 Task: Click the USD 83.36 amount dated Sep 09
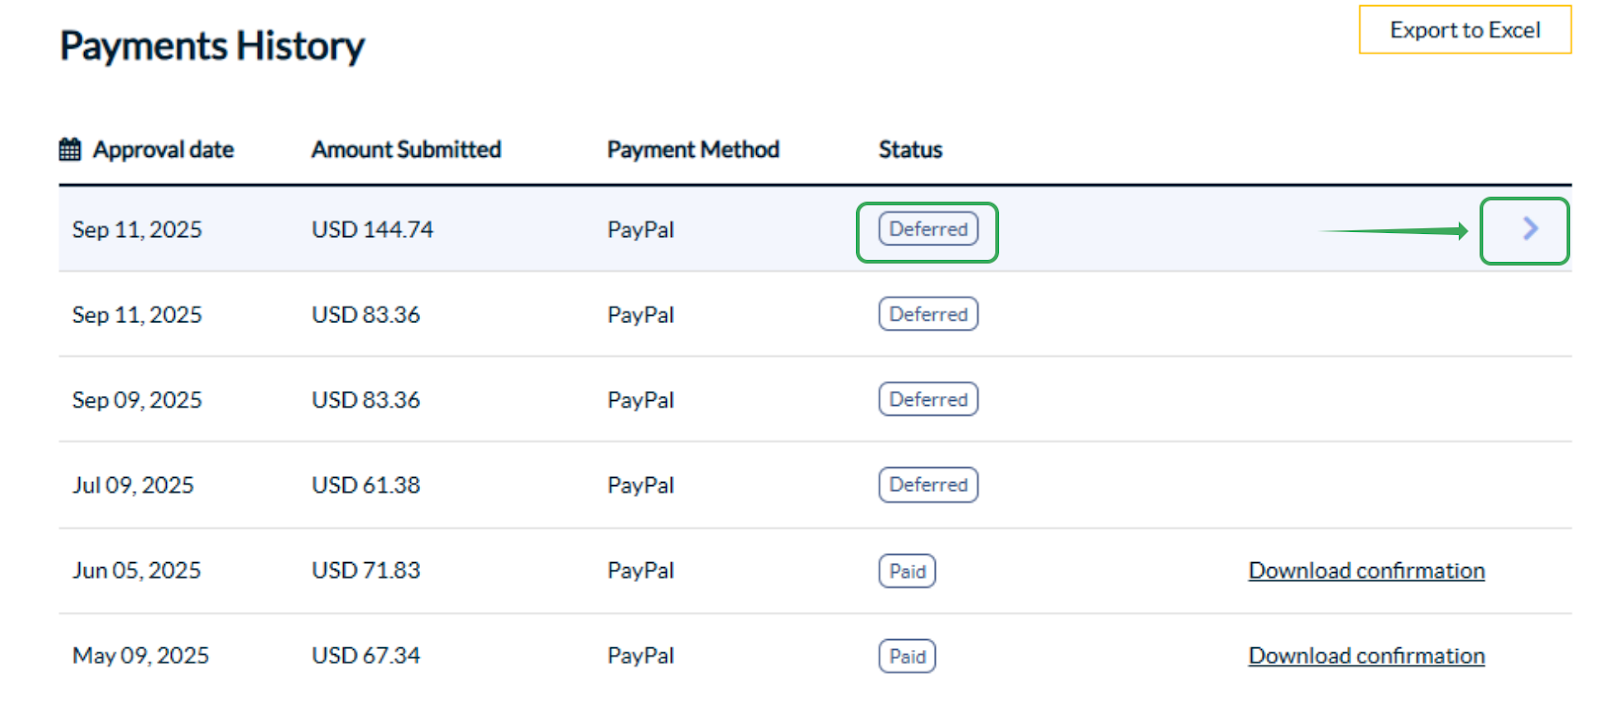(x=366, y=400)
